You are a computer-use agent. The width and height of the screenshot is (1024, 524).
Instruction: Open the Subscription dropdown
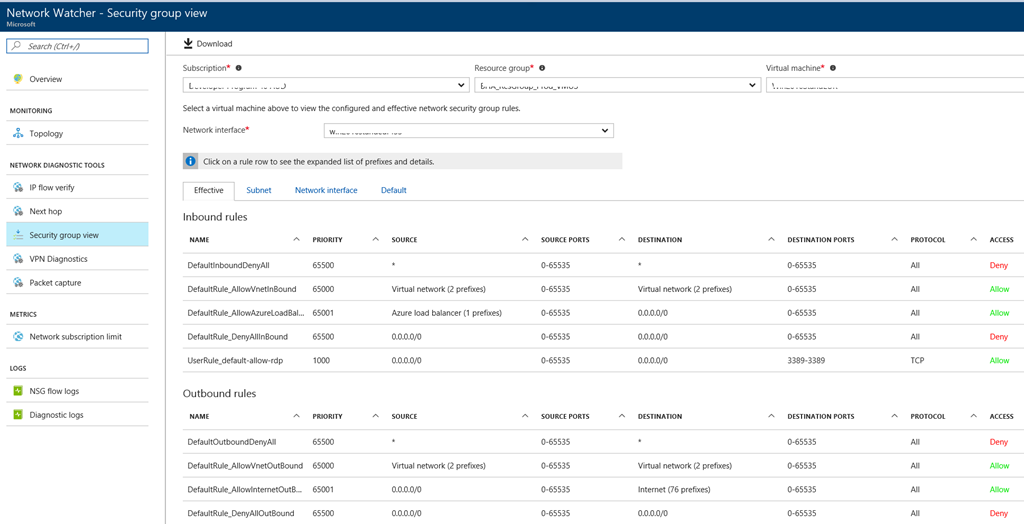pyautogui.click(x=325, y=86)
